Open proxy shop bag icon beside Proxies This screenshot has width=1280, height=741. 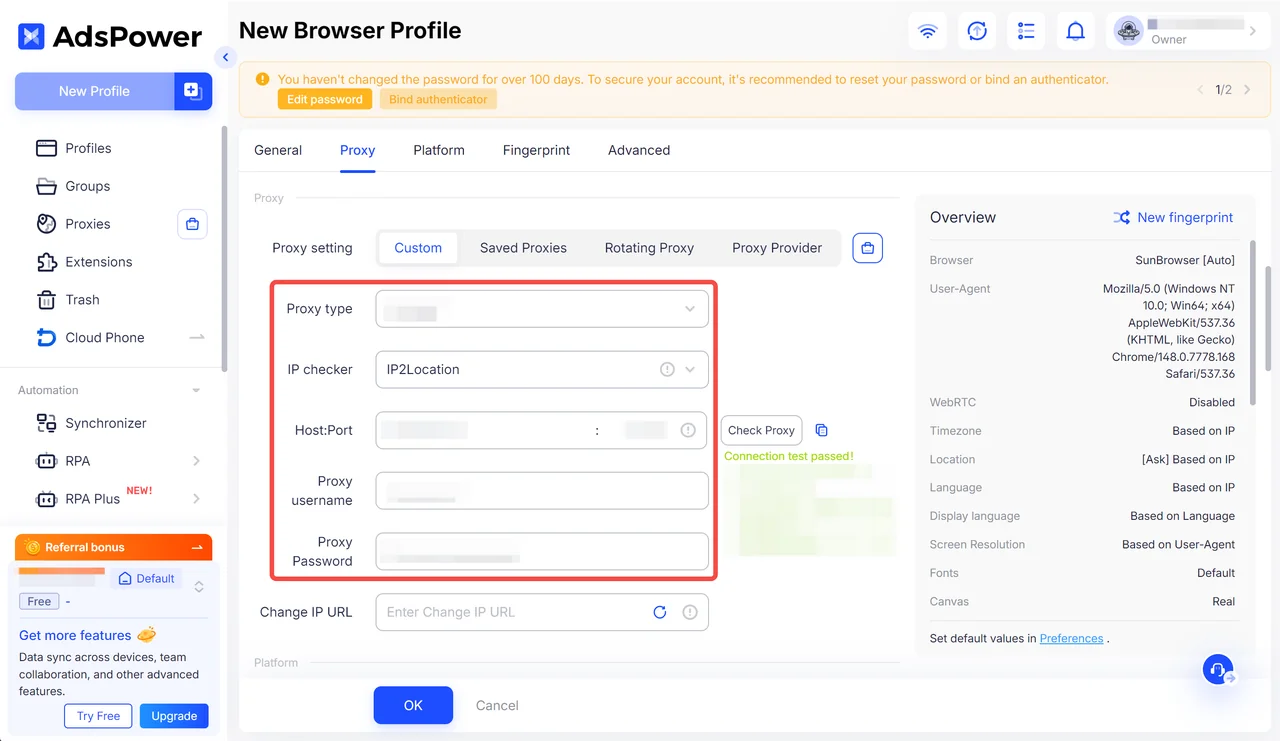[192, 224]
